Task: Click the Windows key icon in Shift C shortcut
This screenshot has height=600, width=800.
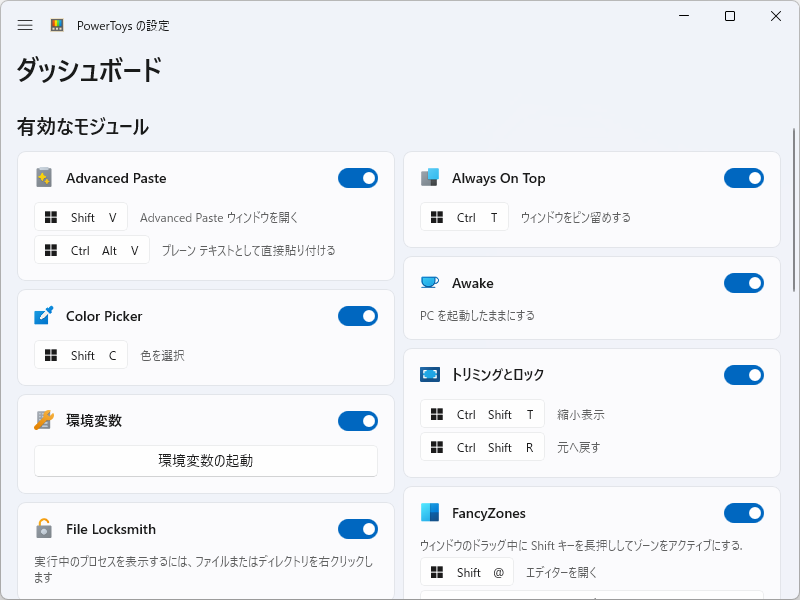Action: point(53,355)
